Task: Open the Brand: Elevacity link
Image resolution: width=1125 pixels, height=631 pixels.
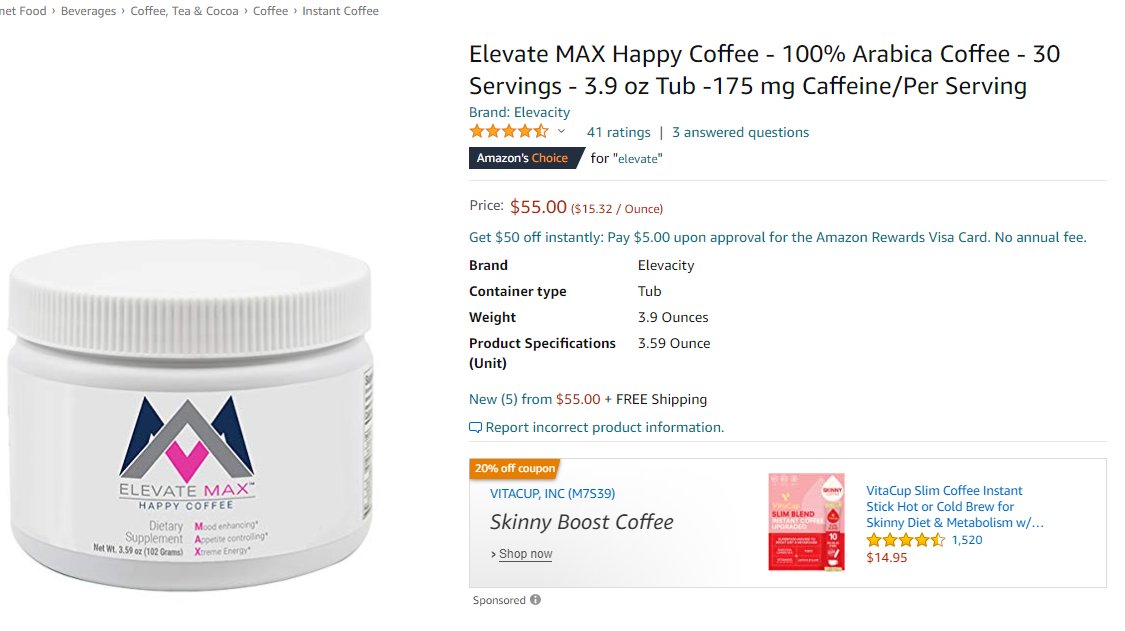Action: tap(519, 112)
